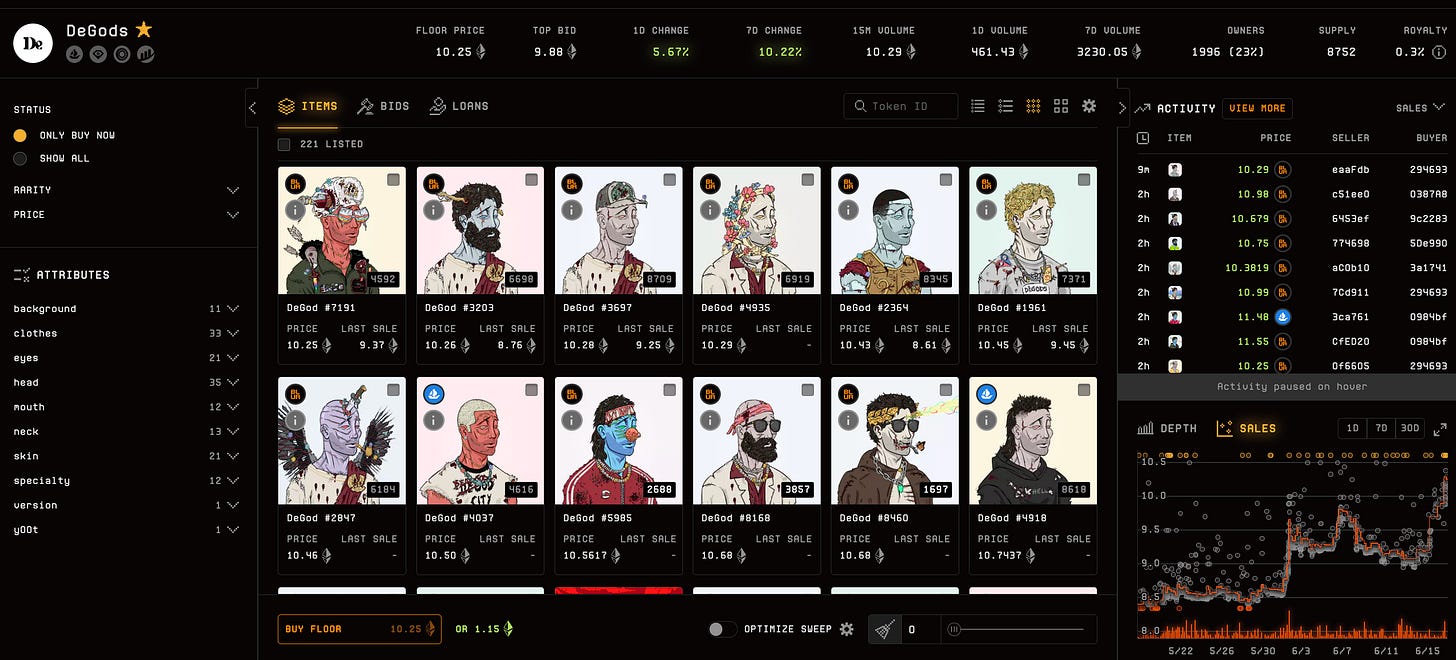The height and width of the screenshot is (660, 1456).
Task: Tick the checkbox on DeGod #2847
Action: [x=393, y=389]
